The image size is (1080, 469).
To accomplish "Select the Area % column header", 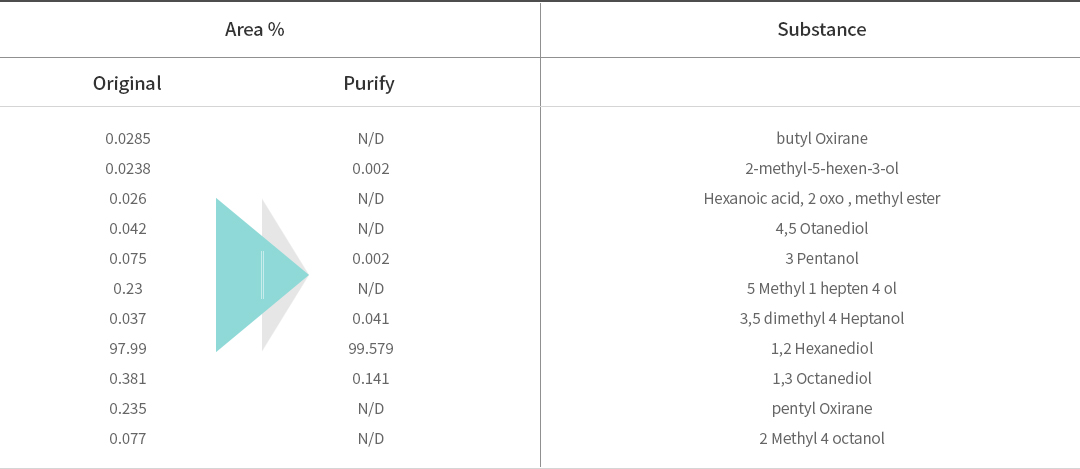I will [x=255, y=30].
